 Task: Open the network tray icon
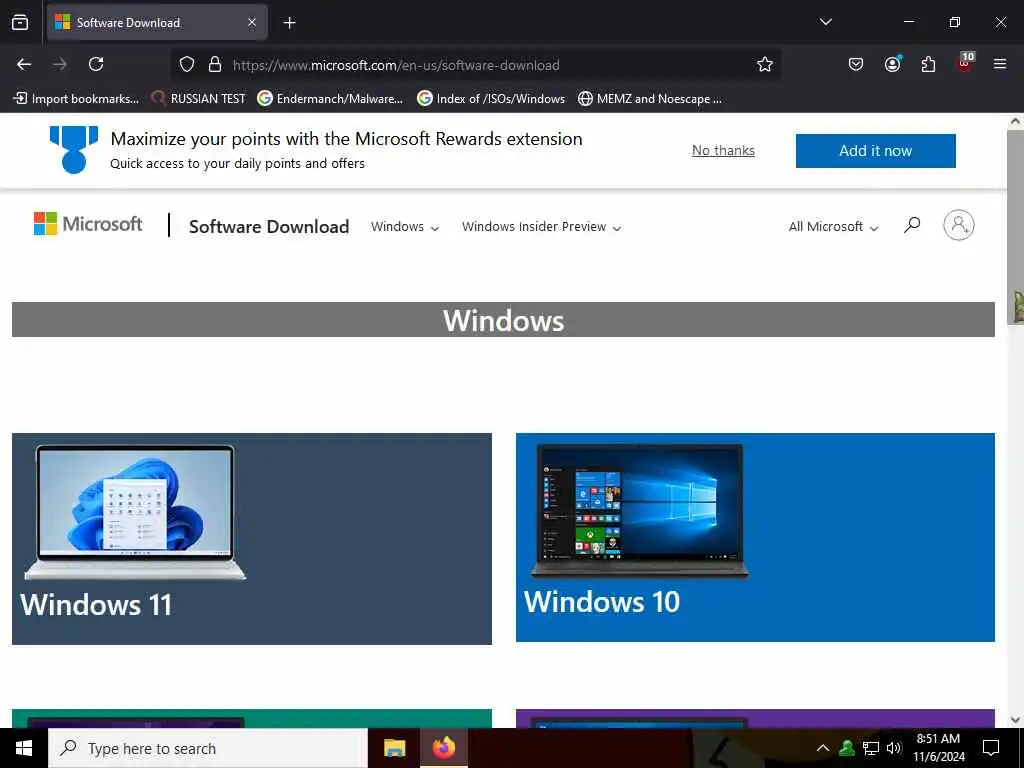coord(871,748)
